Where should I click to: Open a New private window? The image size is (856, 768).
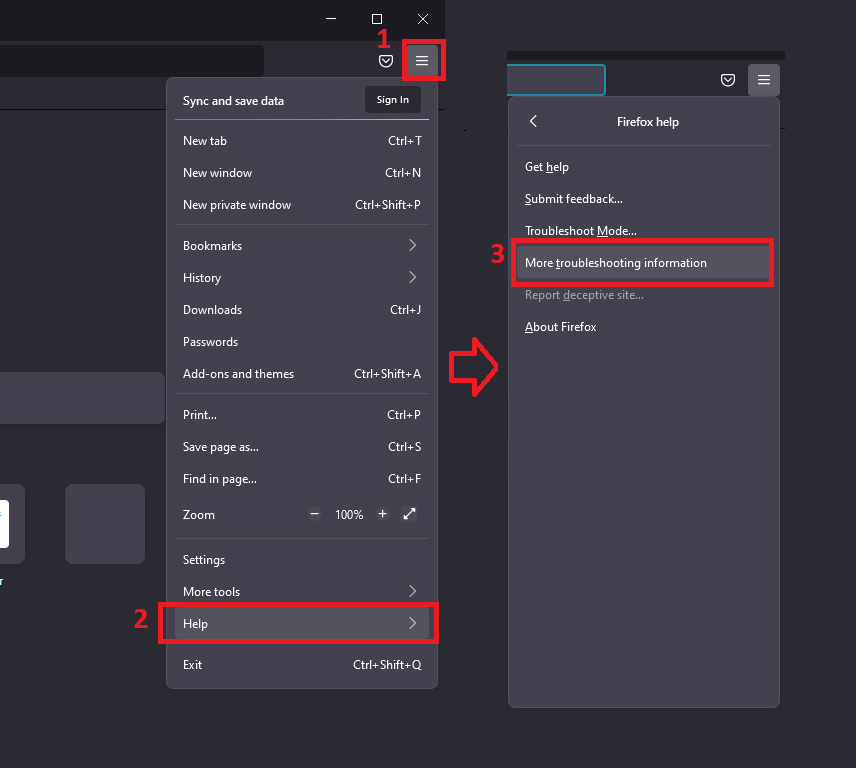point(302,205)
